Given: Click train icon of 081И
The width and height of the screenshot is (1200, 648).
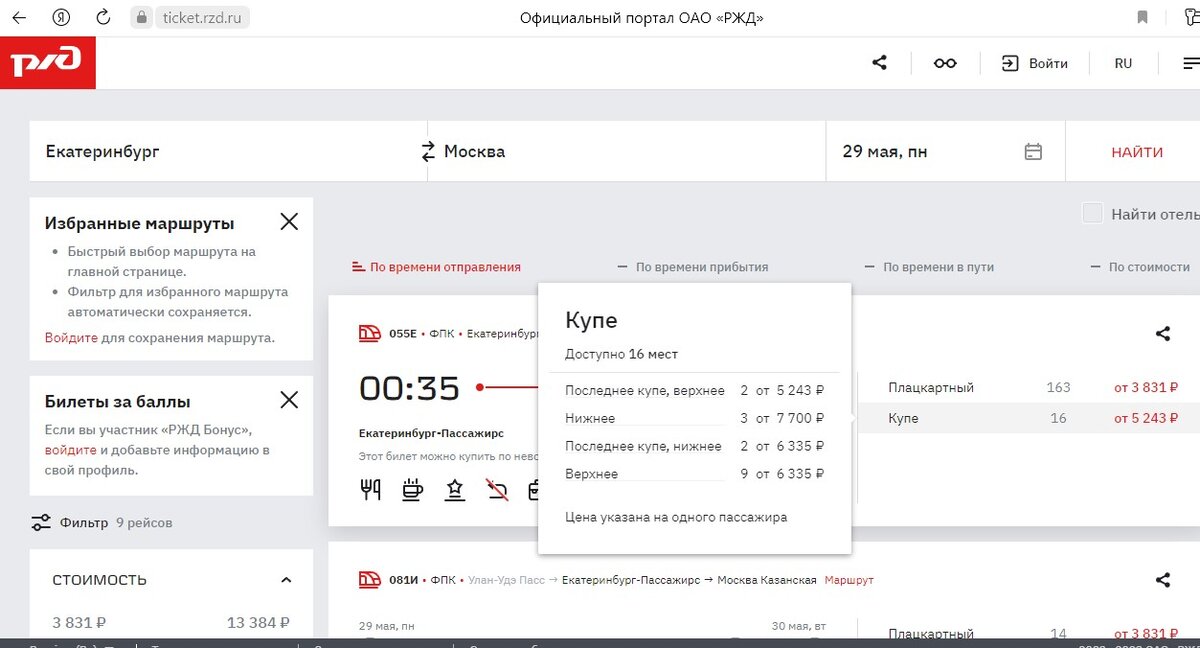Looking at the screenshot, I should tap(370, 579).
